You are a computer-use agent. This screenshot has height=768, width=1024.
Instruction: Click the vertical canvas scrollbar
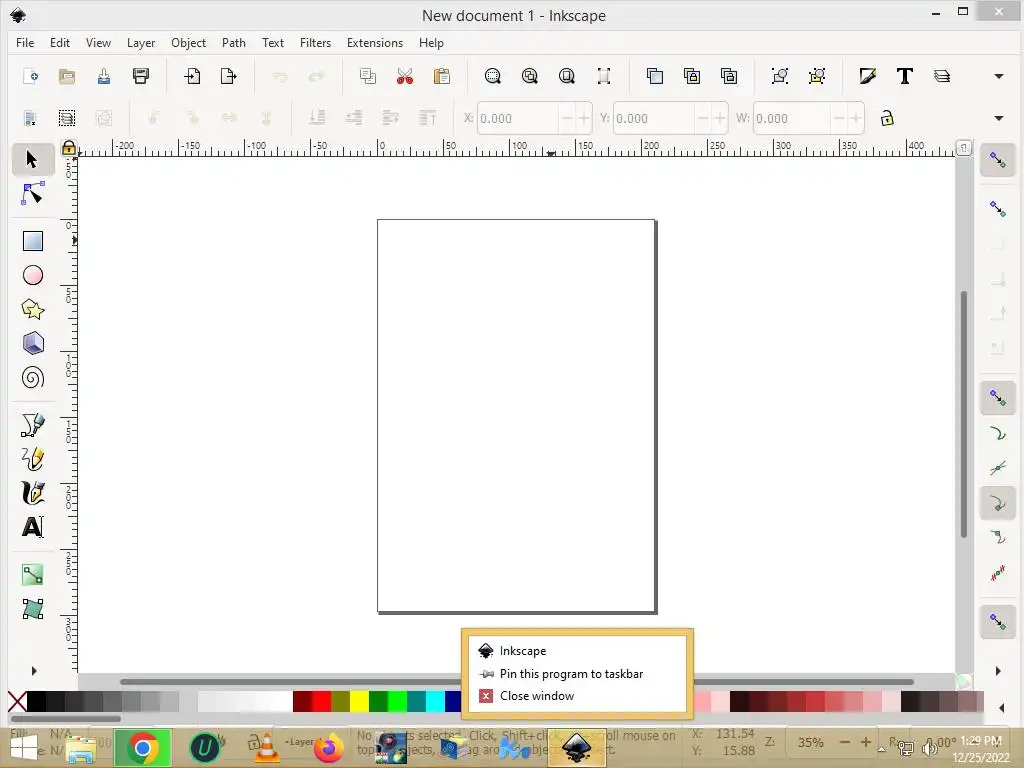pos(964,414)
